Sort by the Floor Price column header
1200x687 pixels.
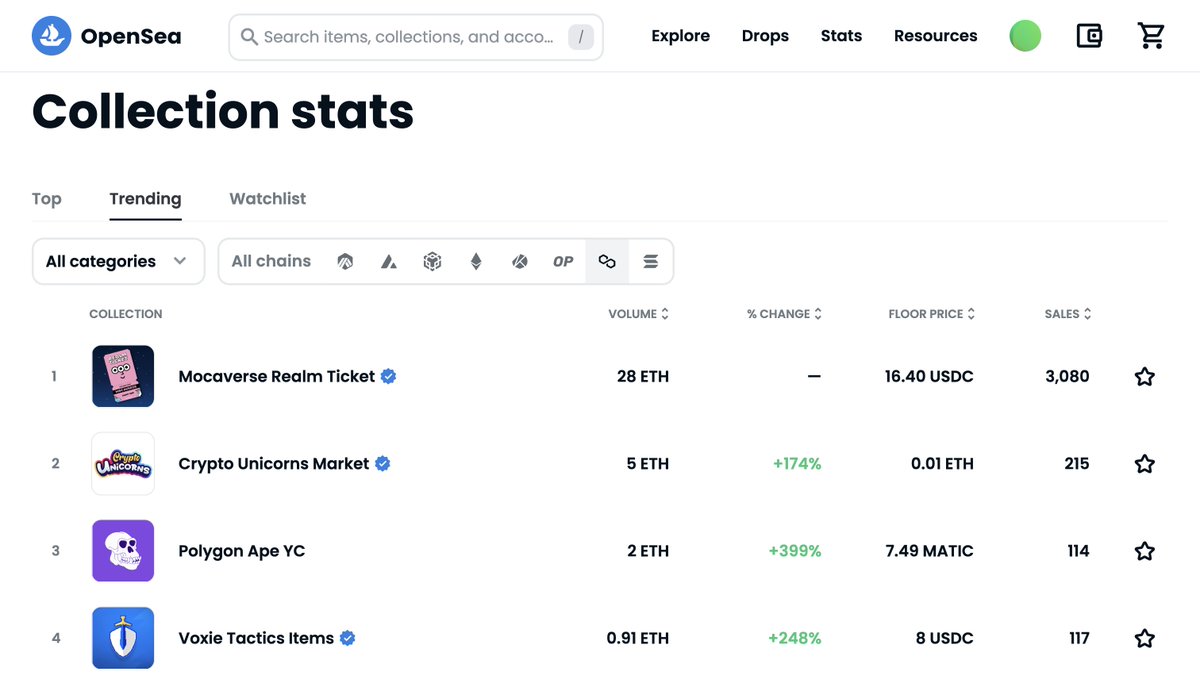[x=931, y=313]
